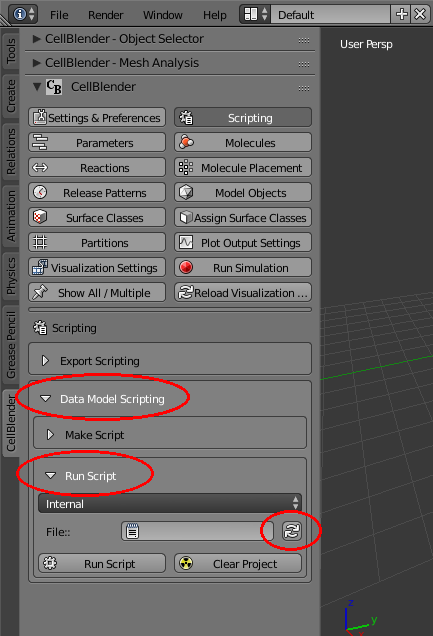Switch to the Animation tab
The width and height of the screenshot is (433, 636).
point(11,216)
